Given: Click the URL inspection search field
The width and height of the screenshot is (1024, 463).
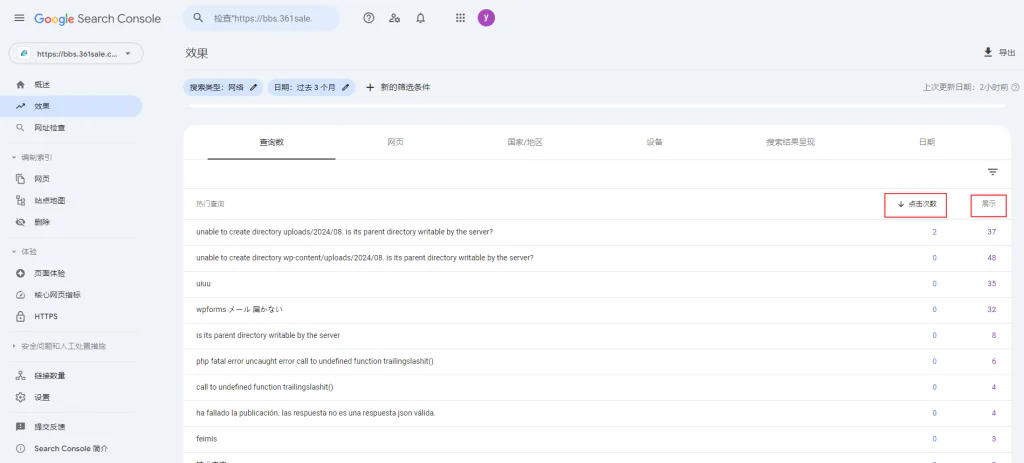Looking at the screenshot, I should pos(262,18).
